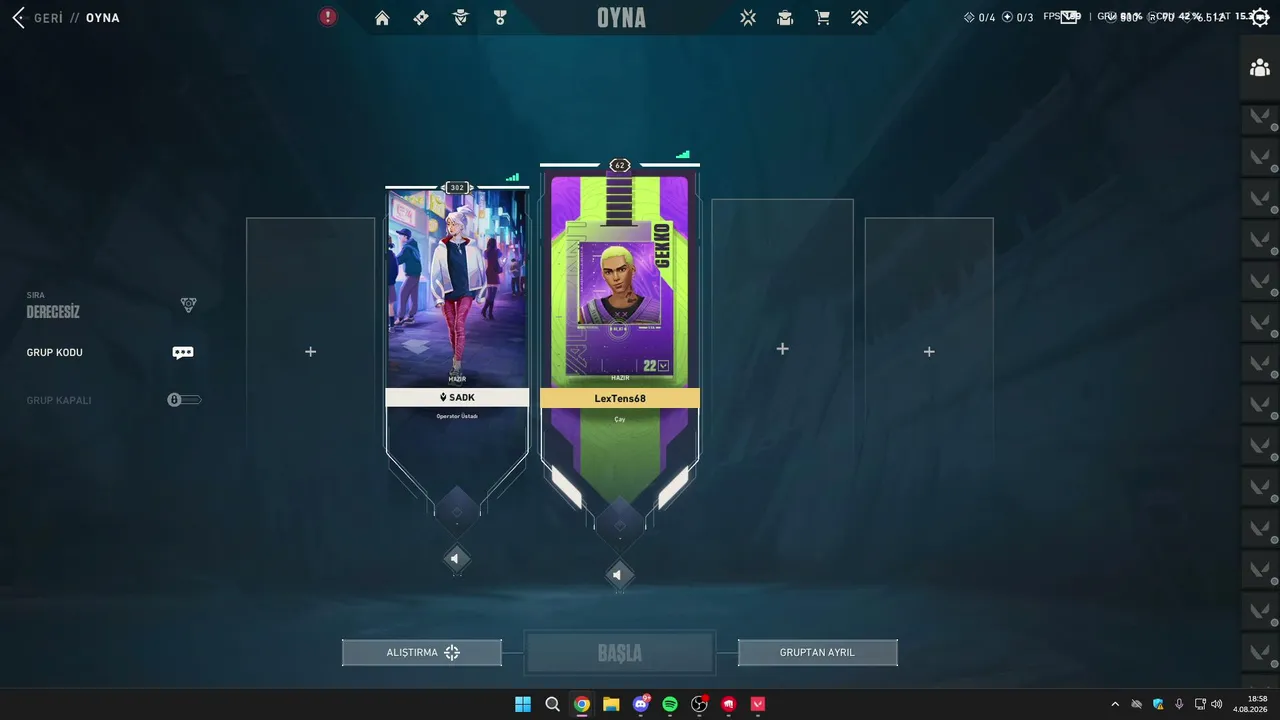Open the Home tab icon
This screenshot has width=1280, height=720.
tap(382, 18)
